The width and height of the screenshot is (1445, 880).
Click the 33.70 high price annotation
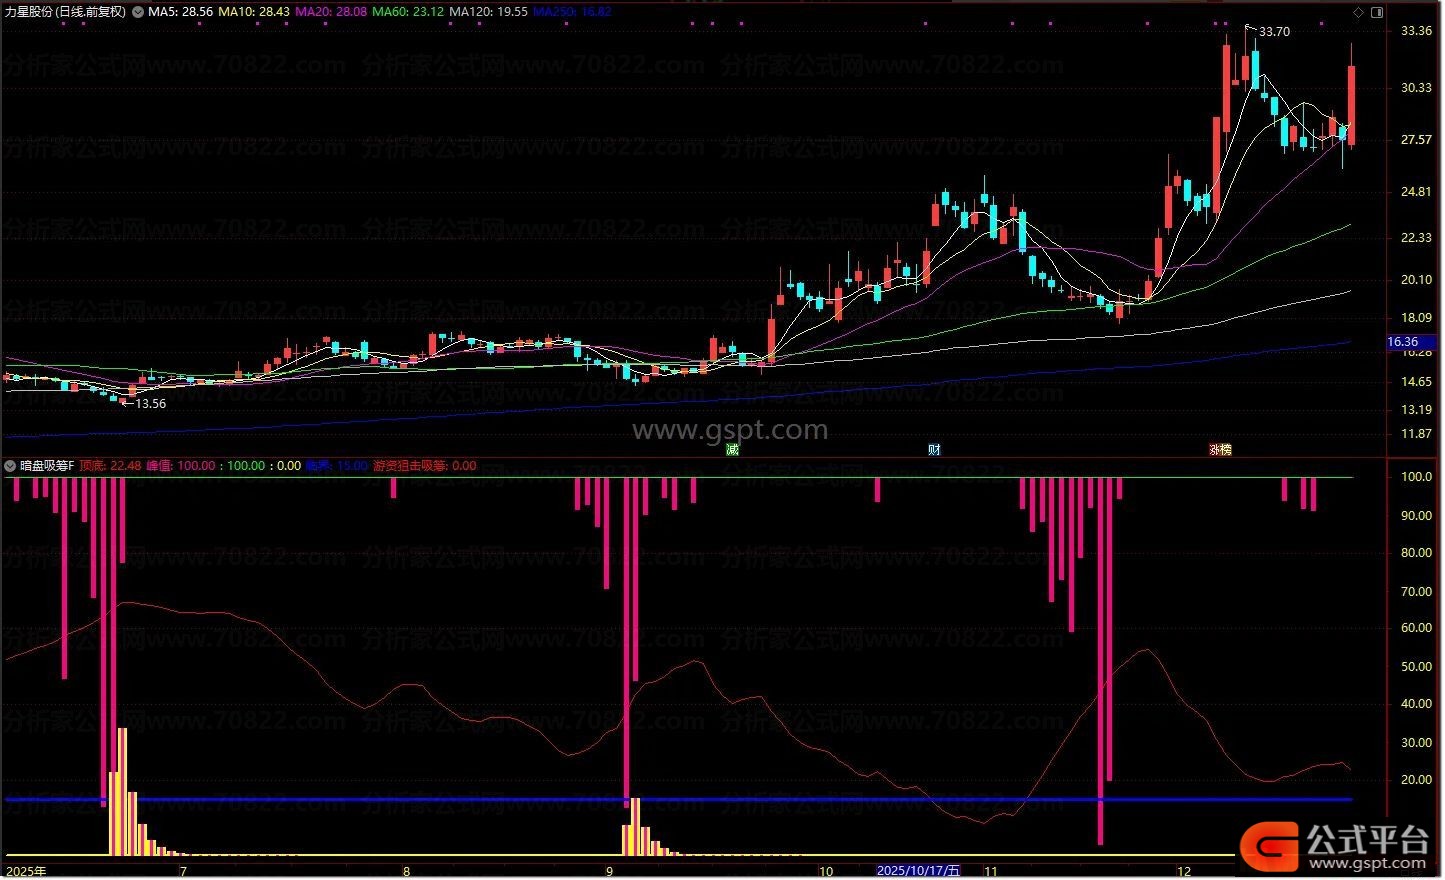pos(1274,32)
